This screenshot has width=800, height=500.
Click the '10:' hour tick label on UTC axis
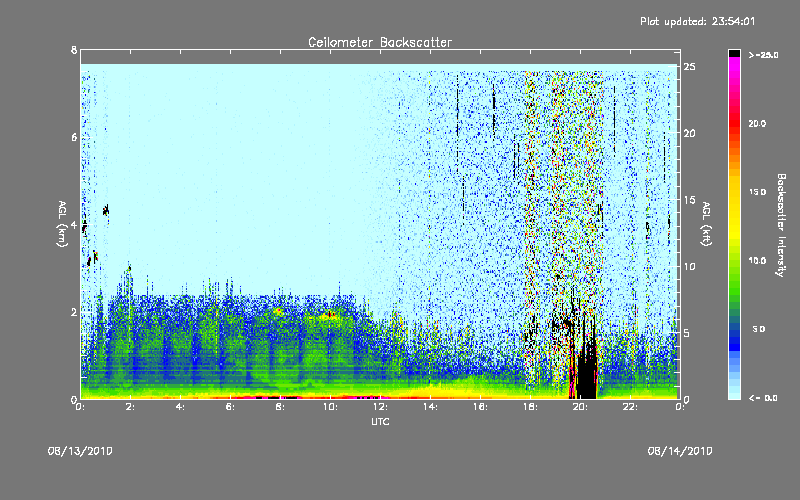tap(330, 407)
